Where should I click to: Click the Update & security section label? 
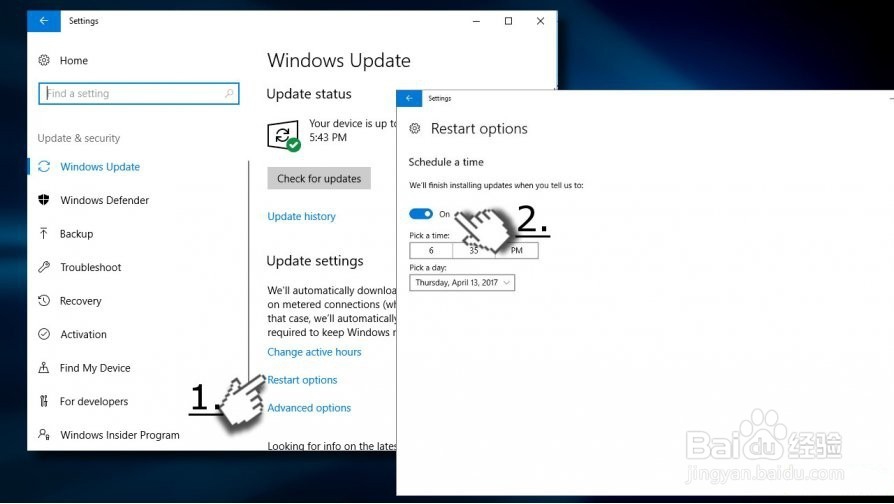tap(79, 138)
